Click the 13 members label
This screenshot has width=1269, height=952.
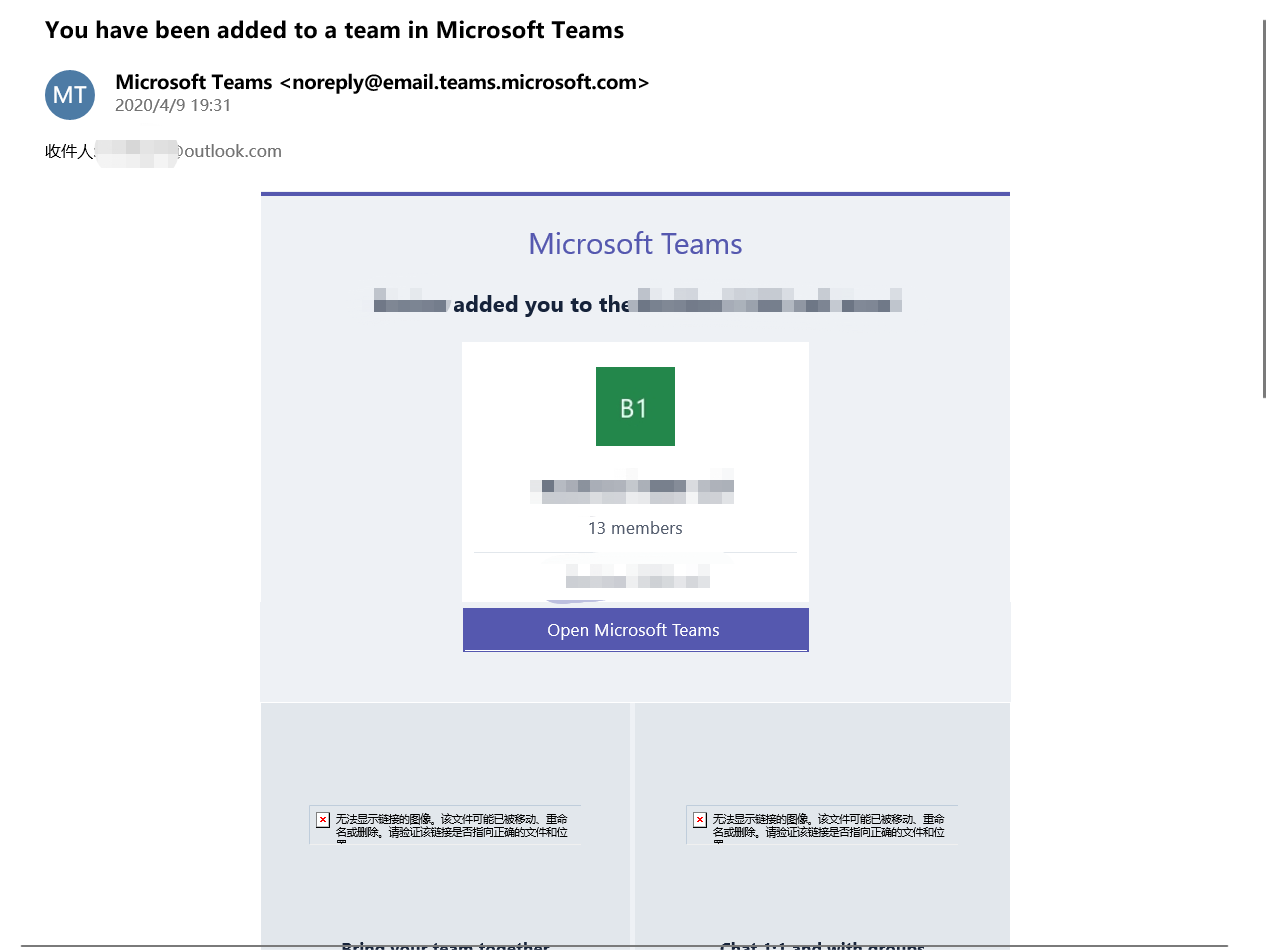pos(635,528)
